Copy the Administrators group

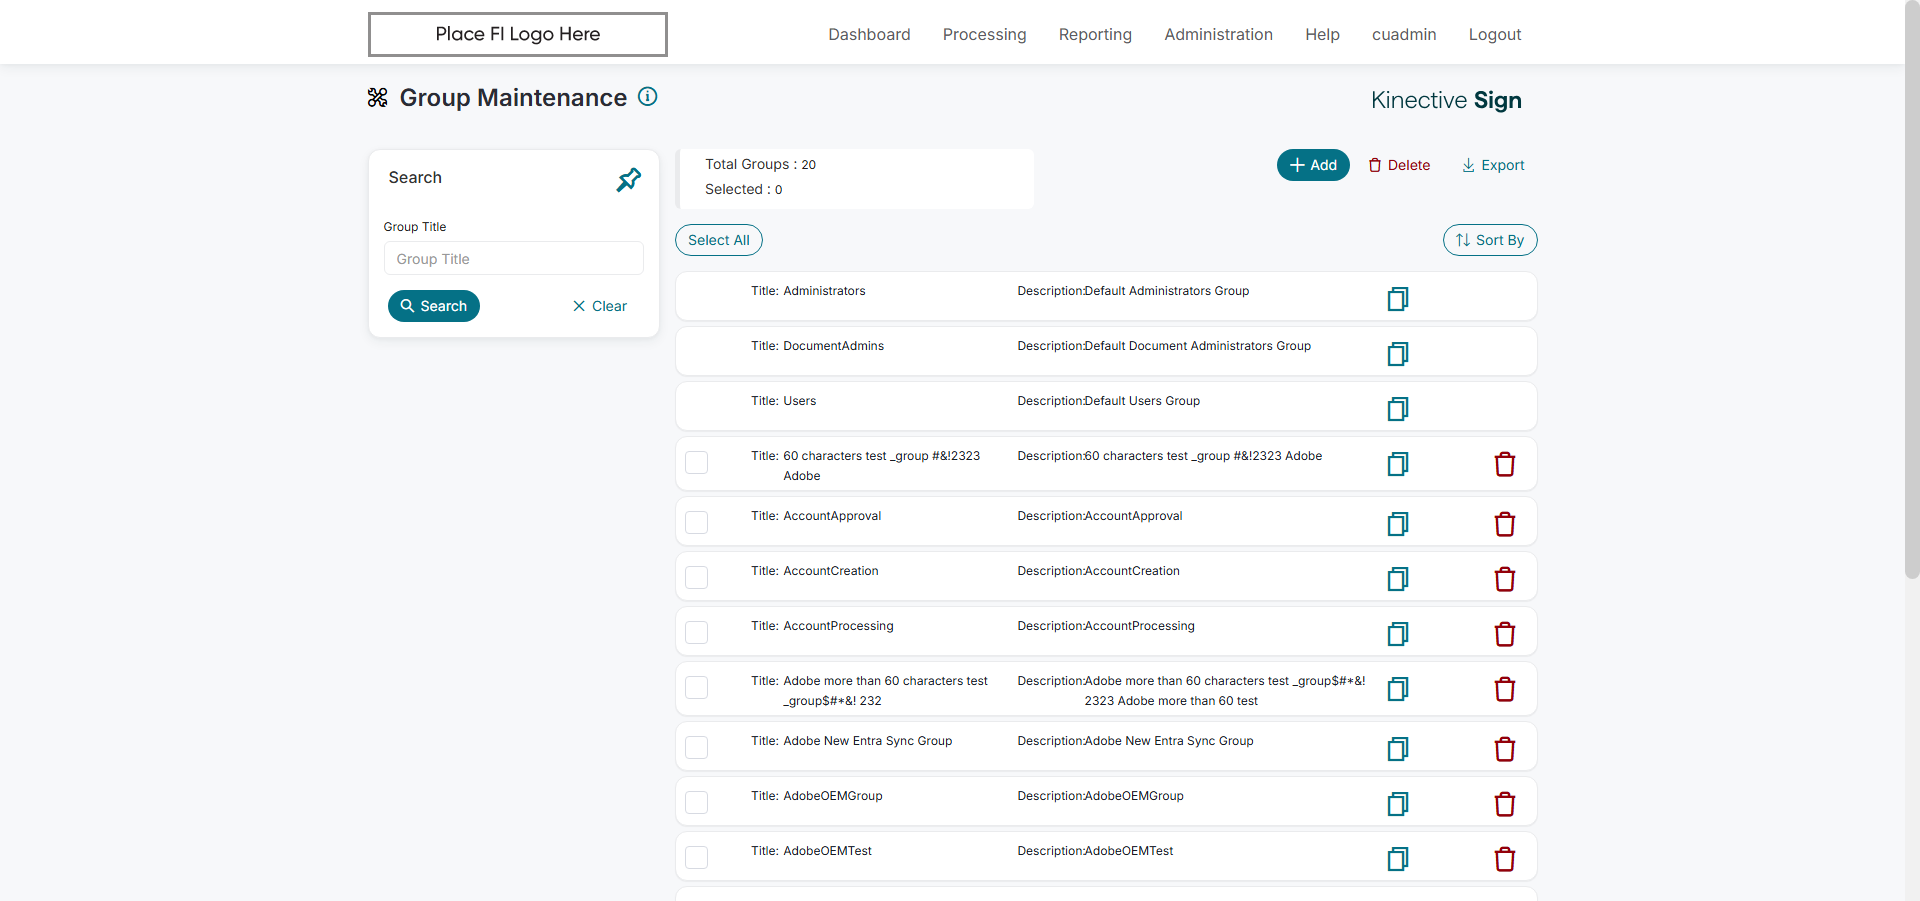tap(1398, 299)
